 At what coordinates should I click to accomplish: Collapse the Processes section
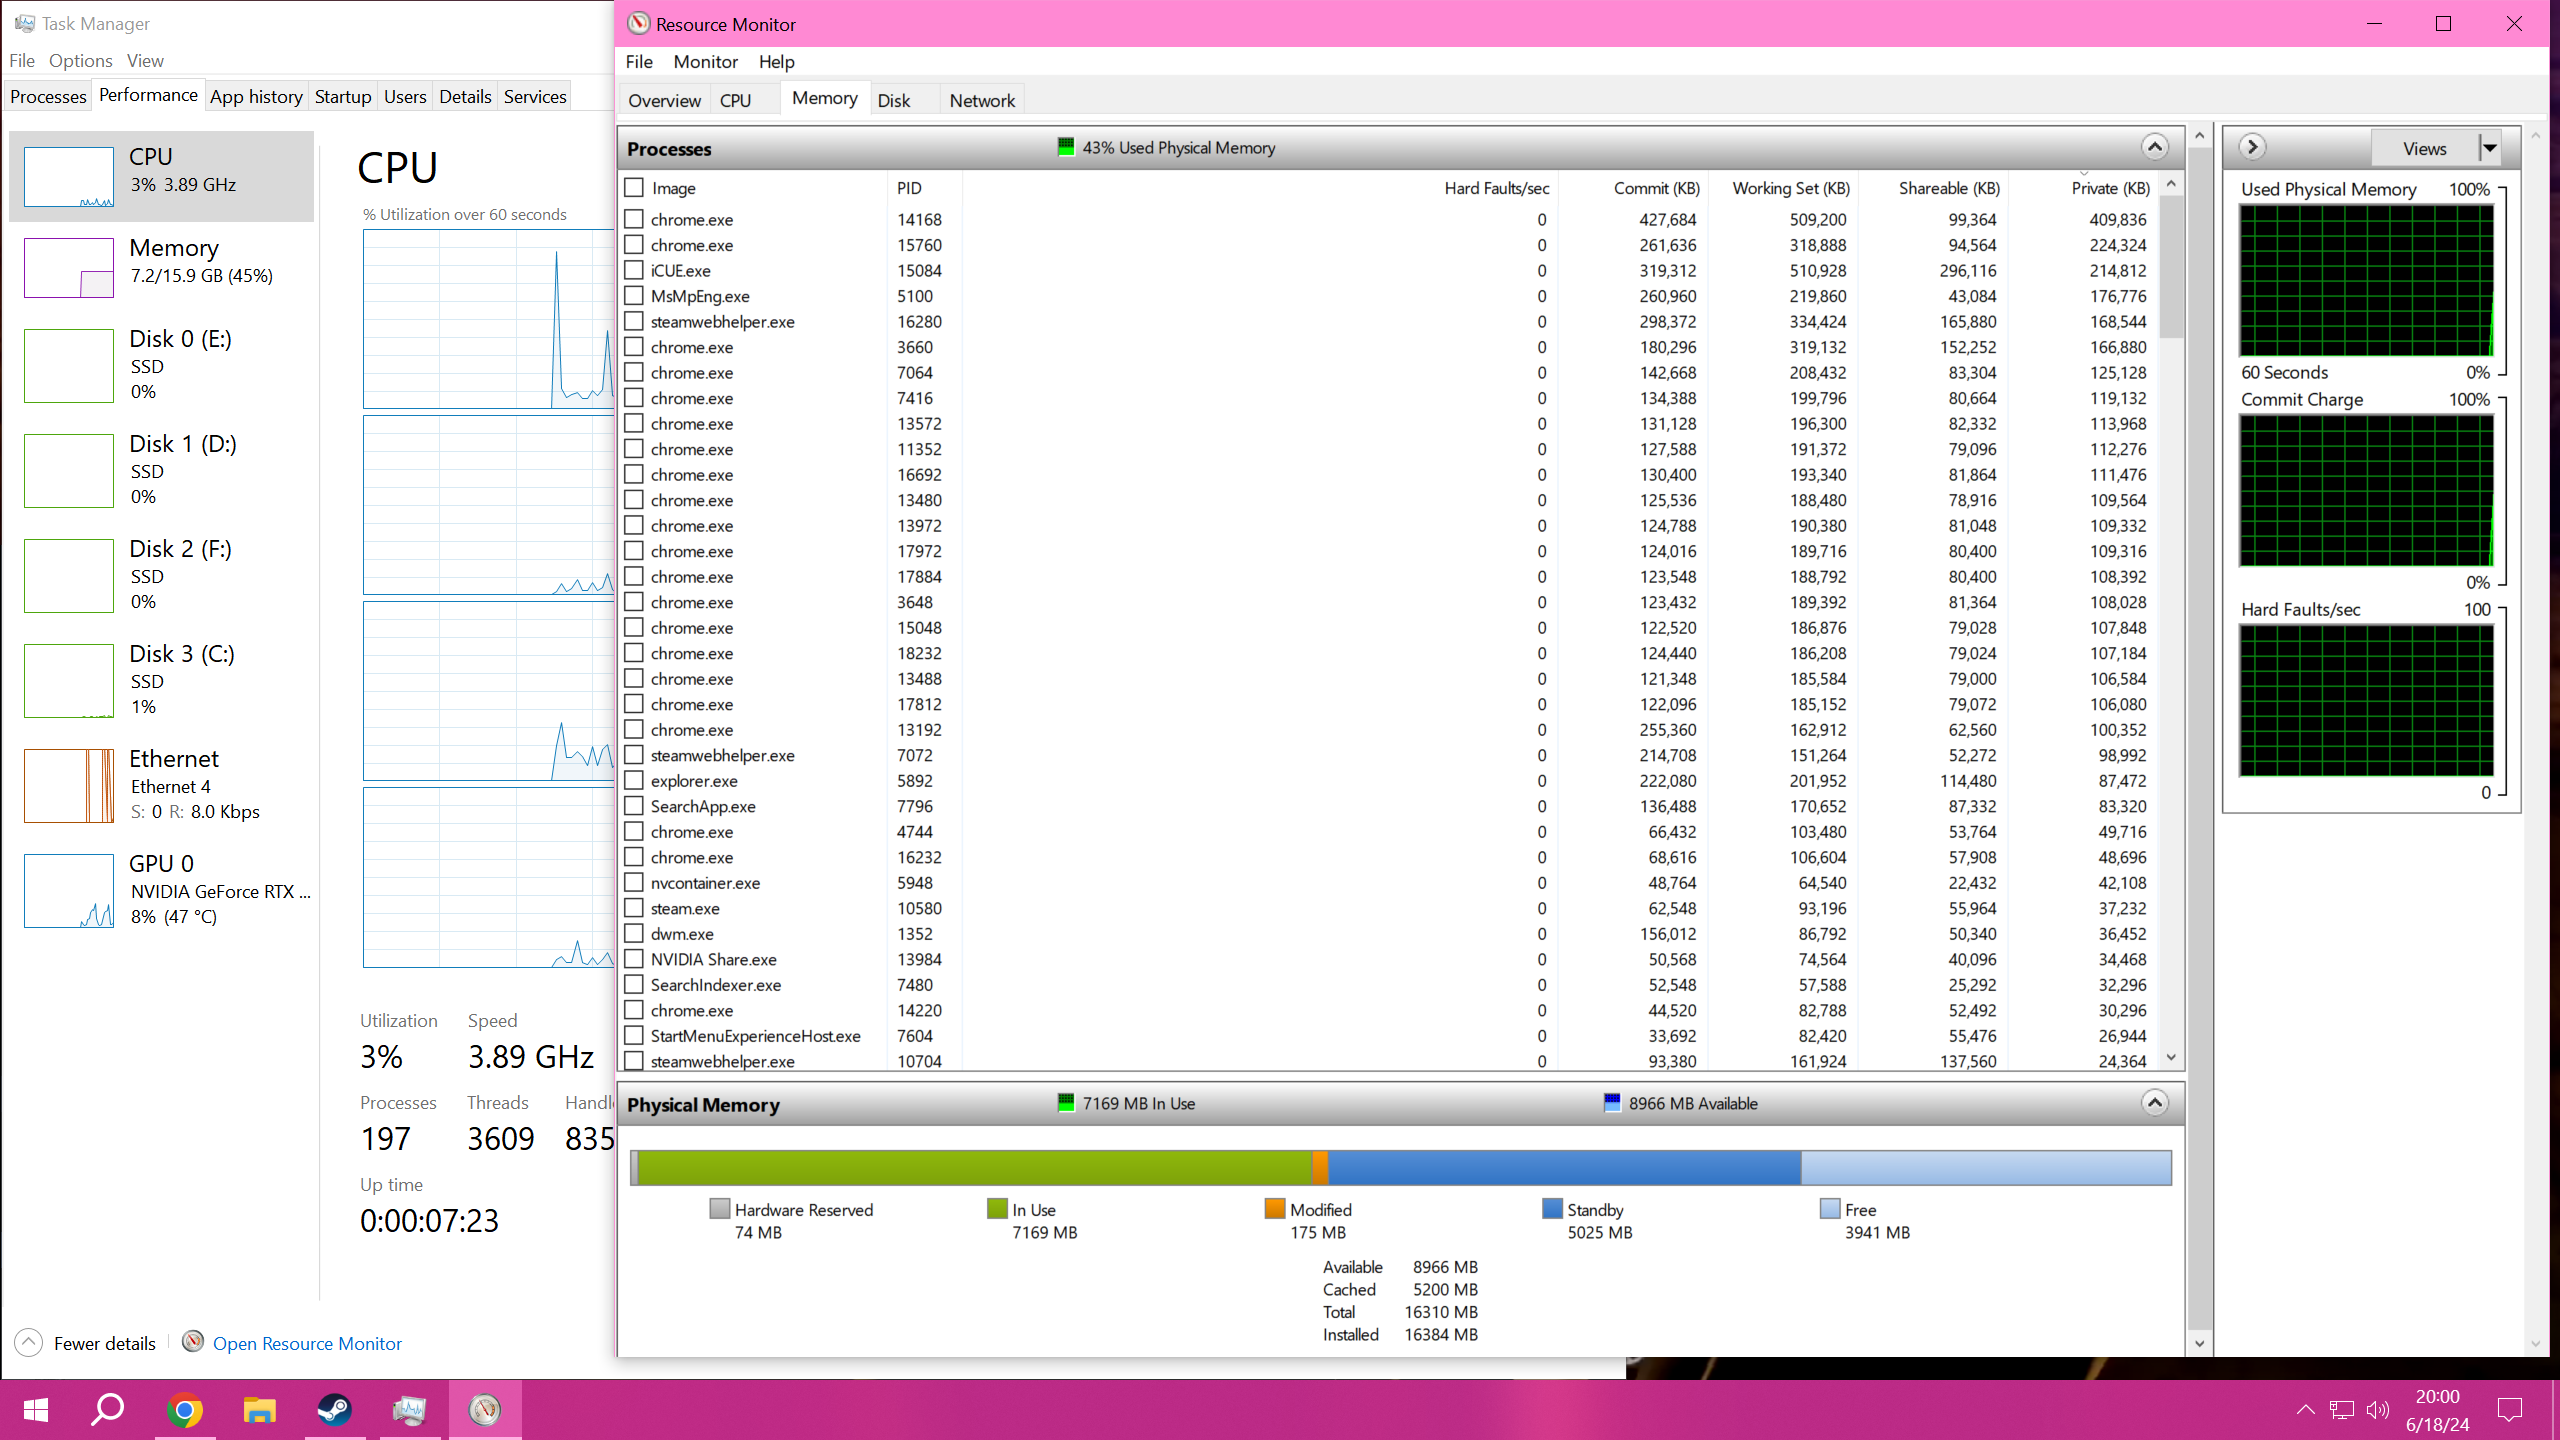[x=2154, y=148]
